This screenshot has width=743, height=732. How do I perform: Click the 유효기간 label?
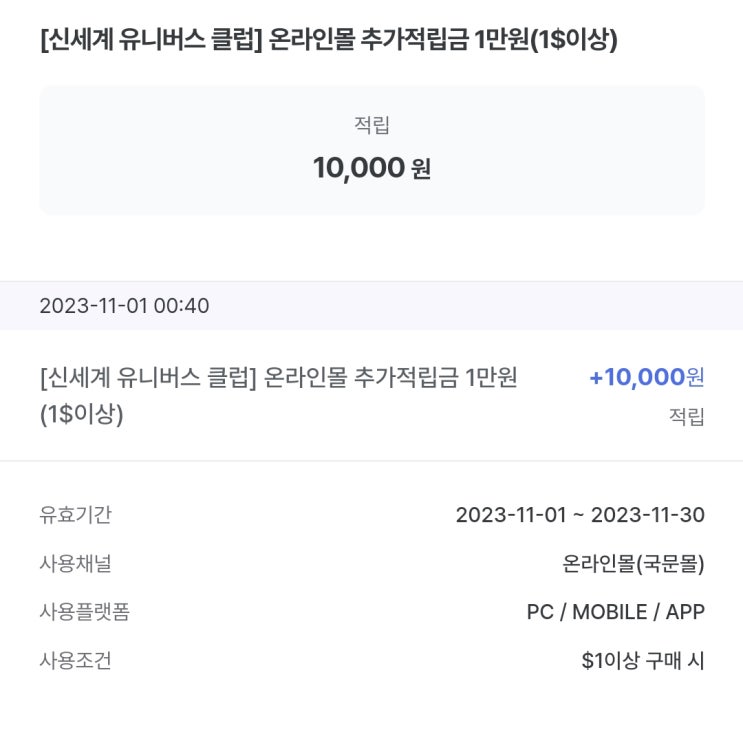(75, 515)
